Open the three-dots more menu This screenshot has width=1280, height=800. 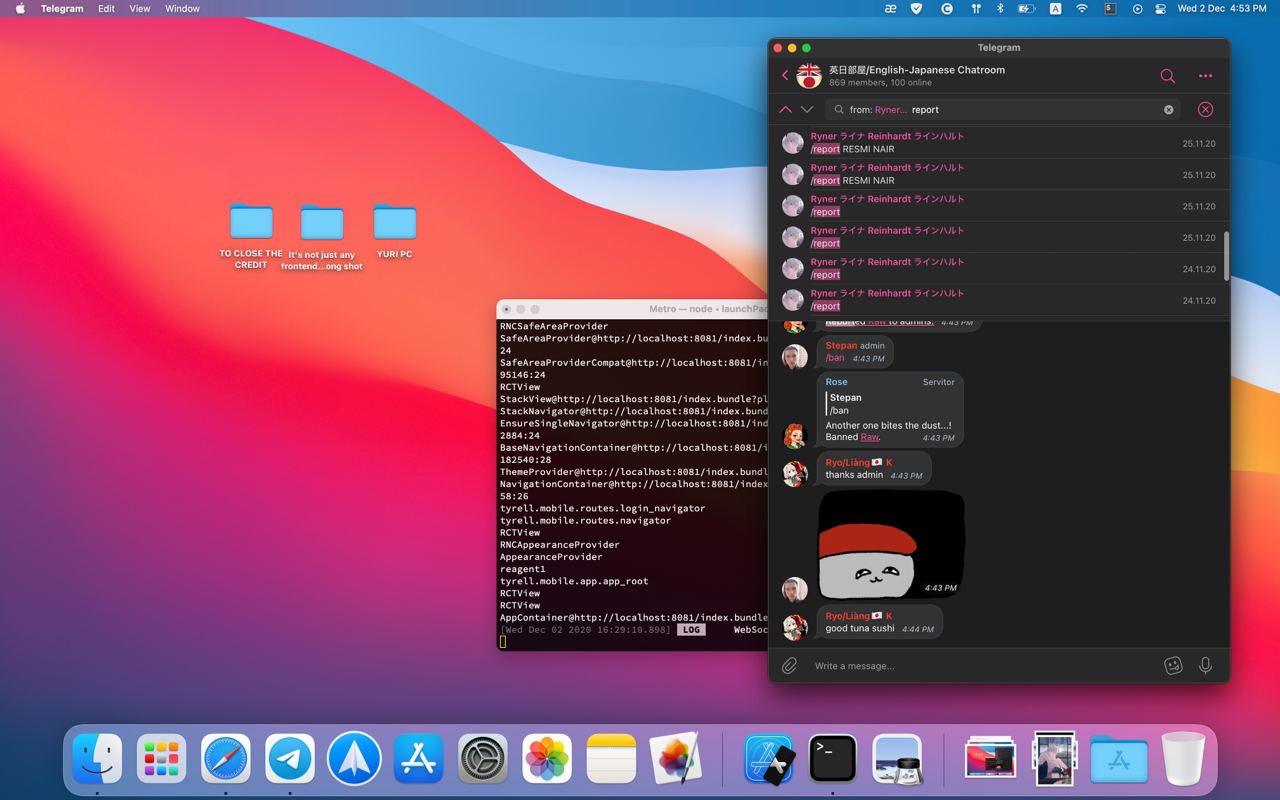pos(1205,76)
